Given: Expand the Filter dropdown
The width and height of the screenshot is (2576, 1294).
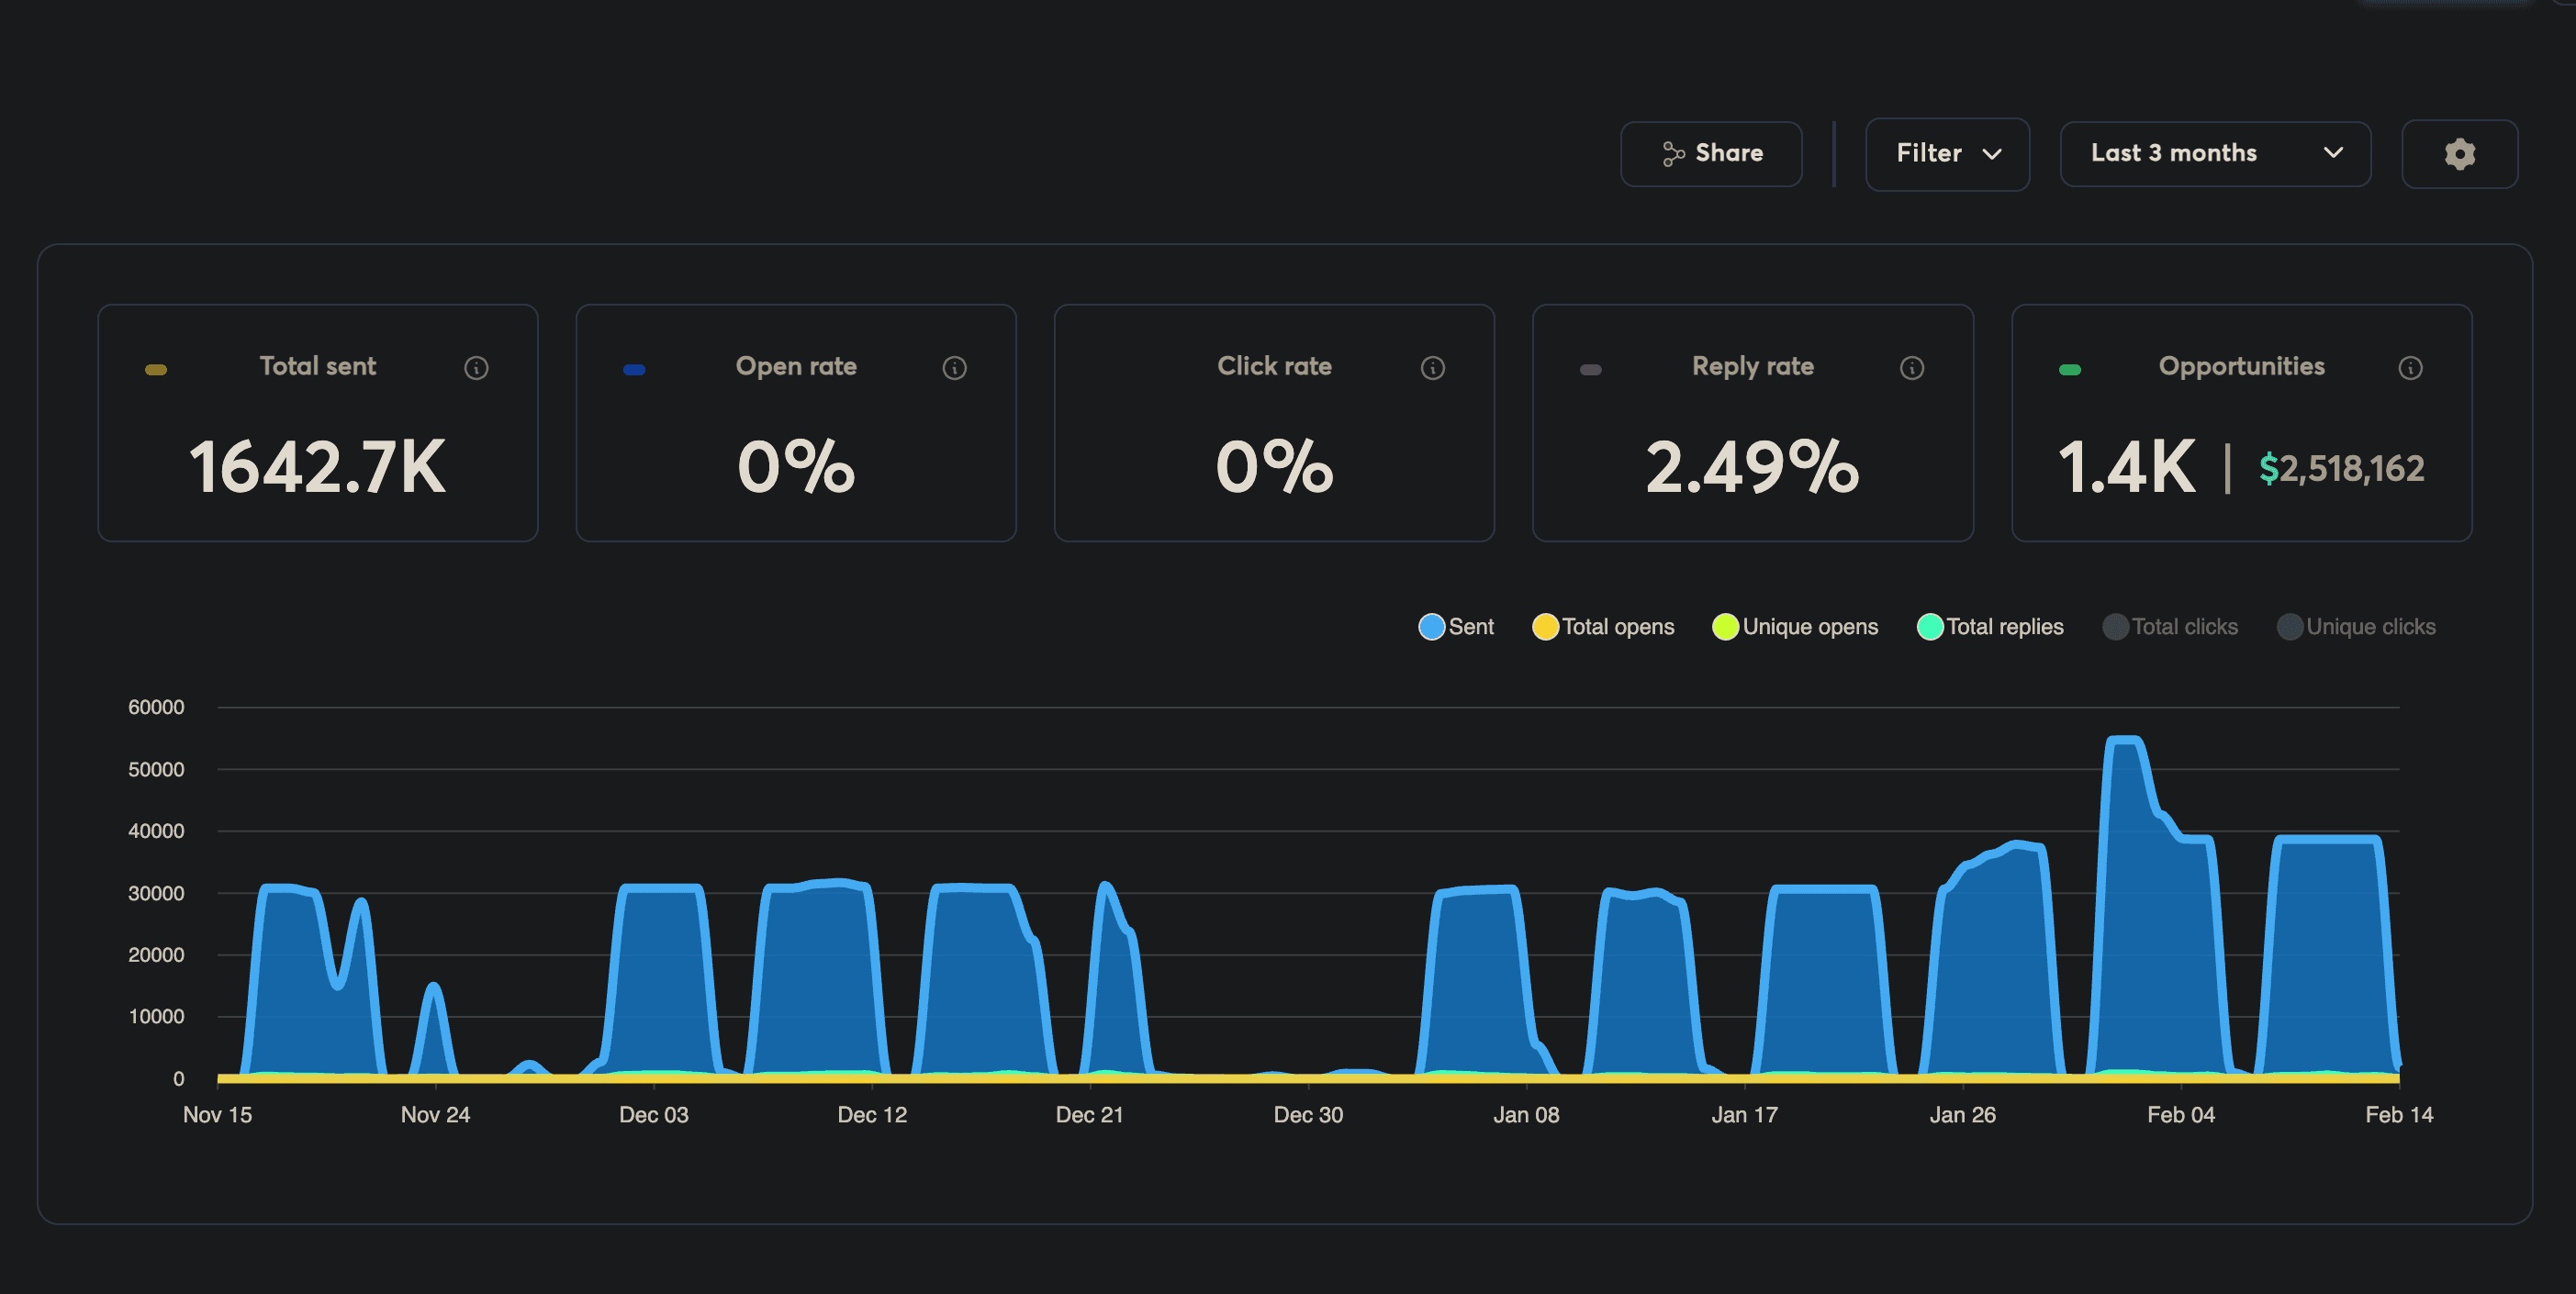Looking at the screenshot, I should (x=1946, y=154).
